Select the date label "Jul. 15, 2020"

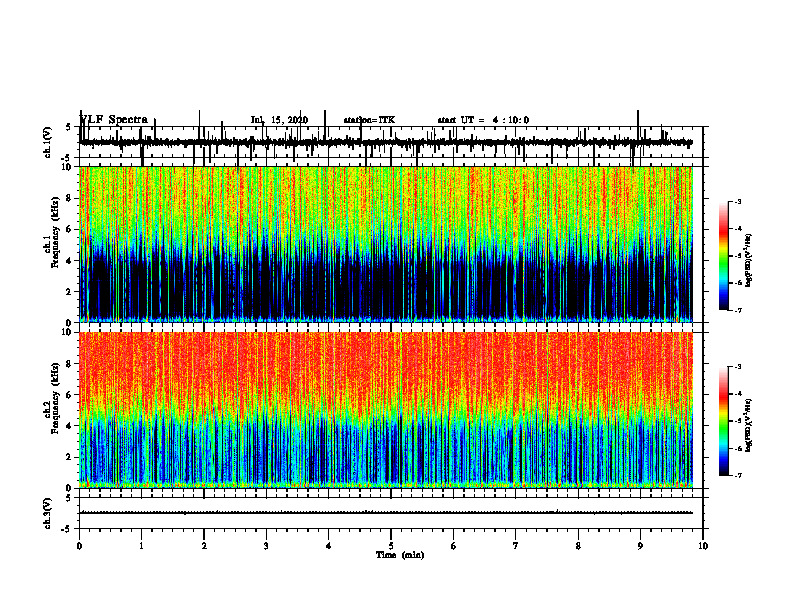coord(279,120)
